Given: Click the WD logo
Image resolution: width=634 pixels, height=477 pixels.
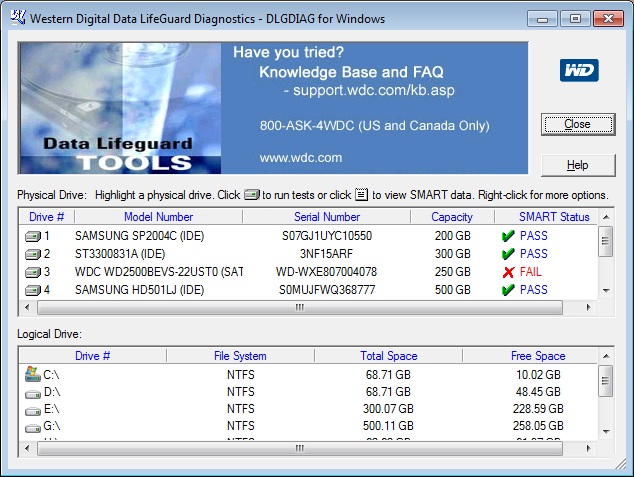Looking at the screenshot, I should pos(579,70).
